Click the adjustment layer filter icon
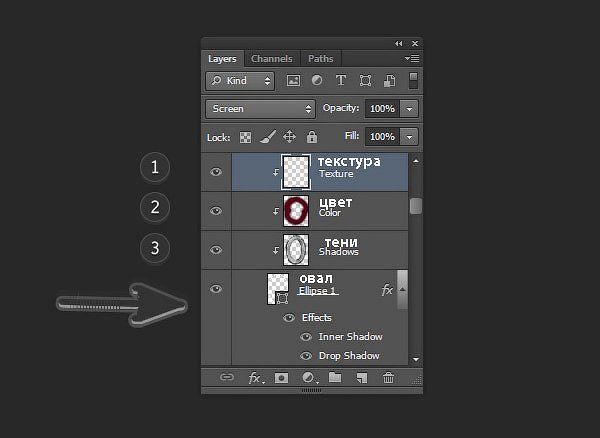The height and width of the screenshot is (438, 600). (x=317, y=80)
